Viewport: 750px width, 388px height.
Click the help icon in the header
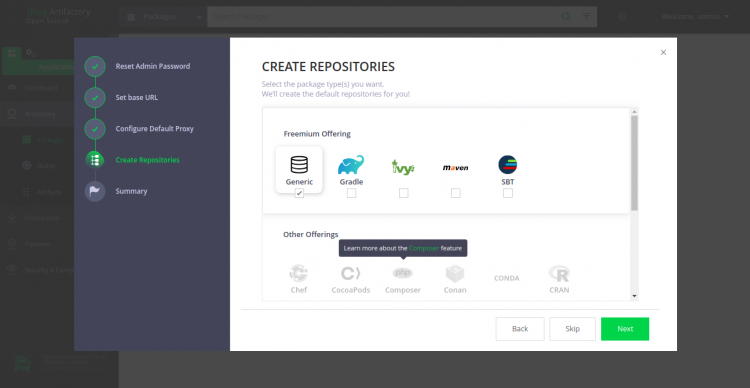(622, 16)
